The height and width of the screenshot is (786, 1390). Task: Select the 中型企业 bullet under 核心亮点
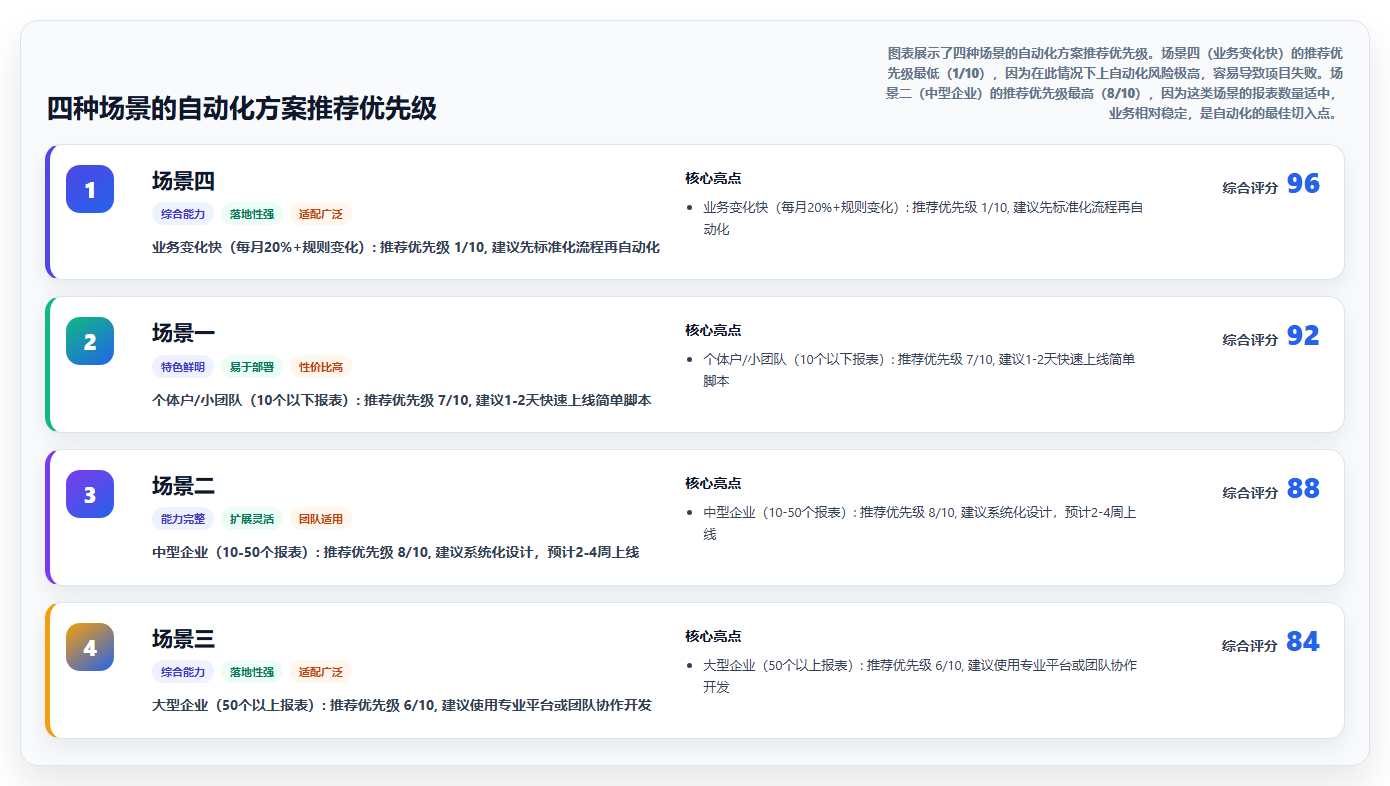pos(919,523)
